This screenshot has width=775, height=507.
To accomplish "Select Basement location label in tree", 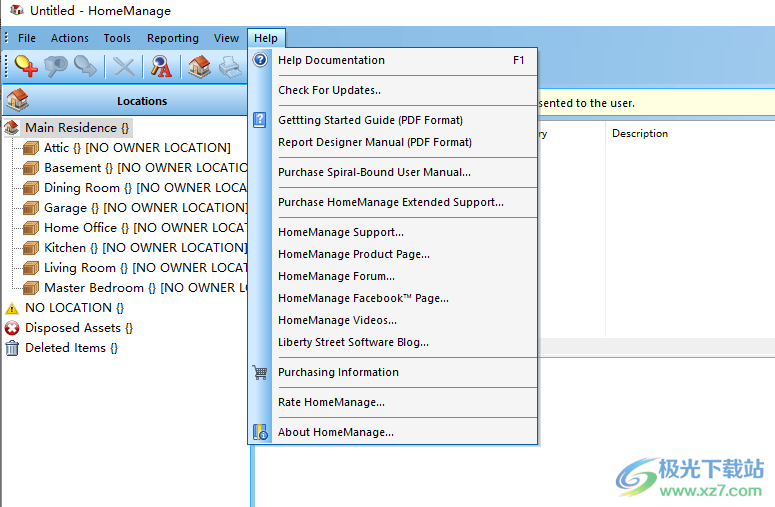I will tap(145, 168).
